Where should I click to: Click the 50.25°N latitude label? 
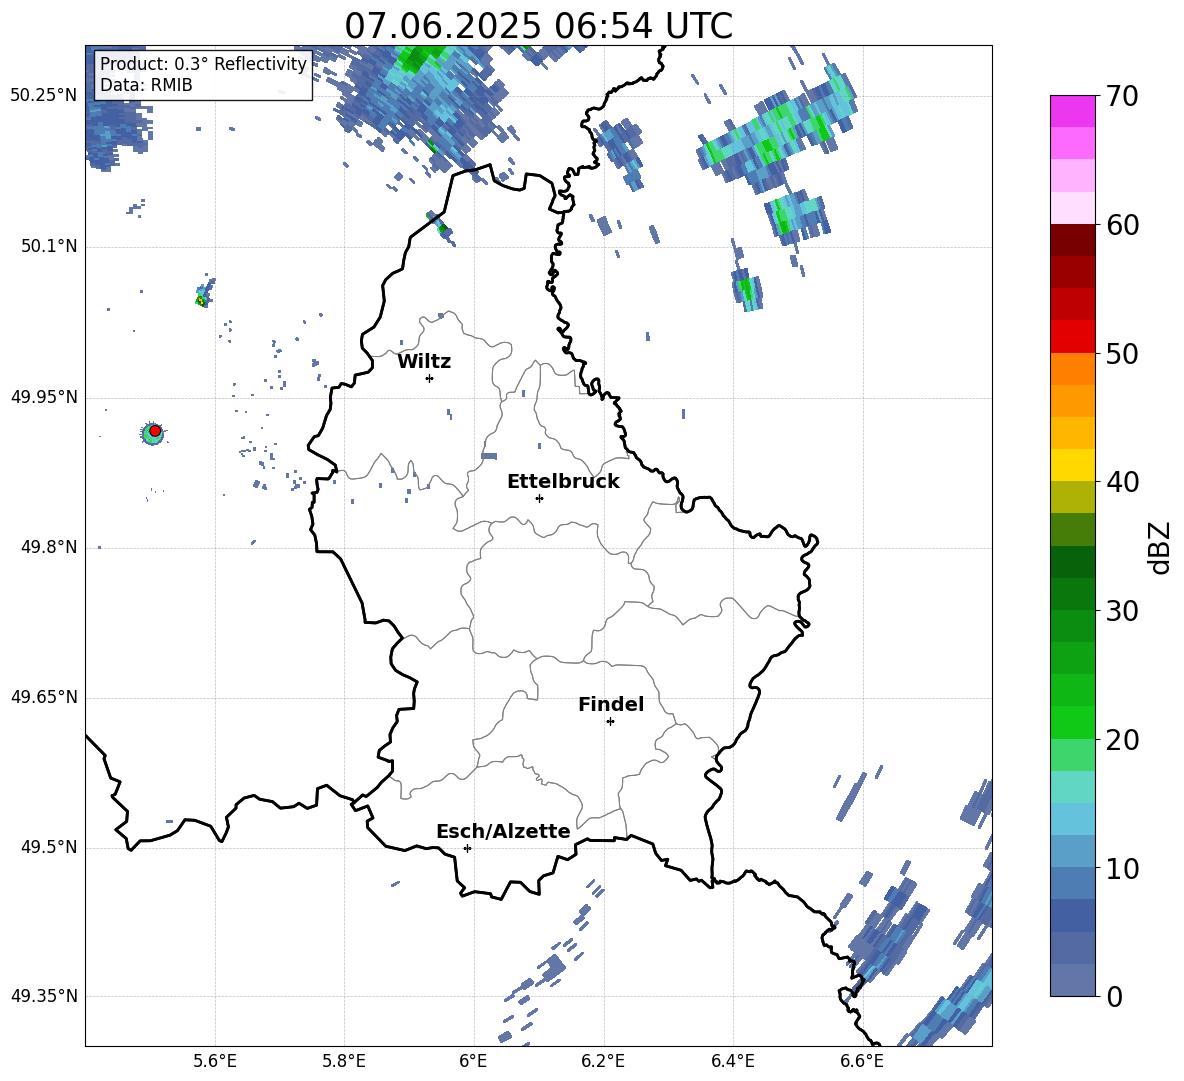[x=44, y=96]
